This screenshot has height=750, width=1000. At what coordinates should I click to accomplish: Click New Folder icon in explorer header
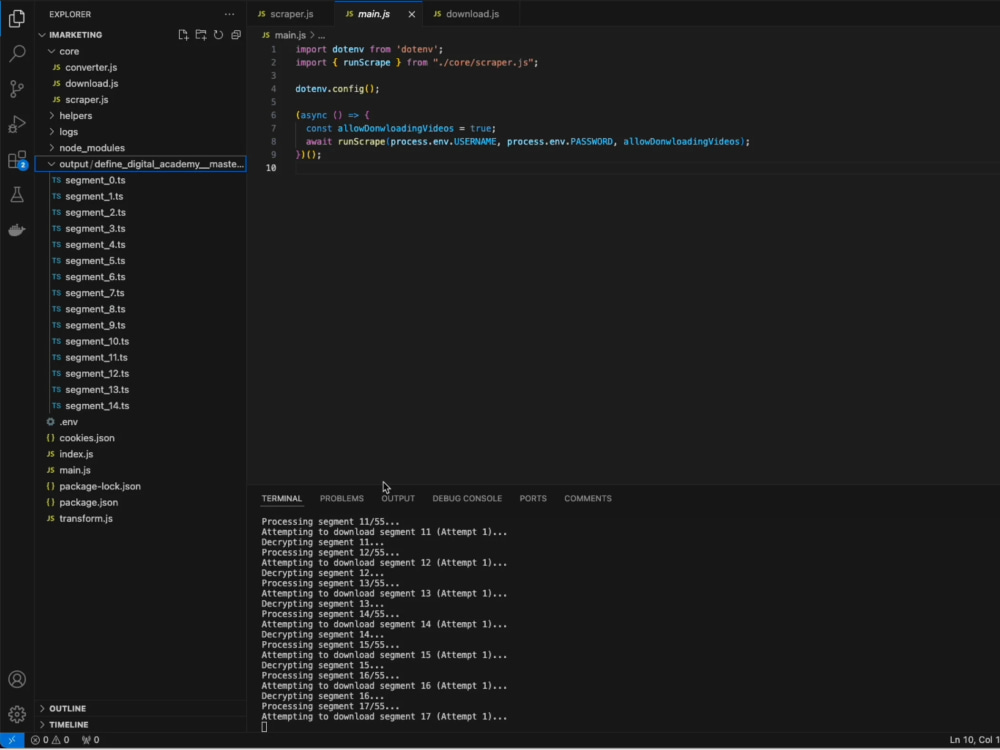(201, 35)
